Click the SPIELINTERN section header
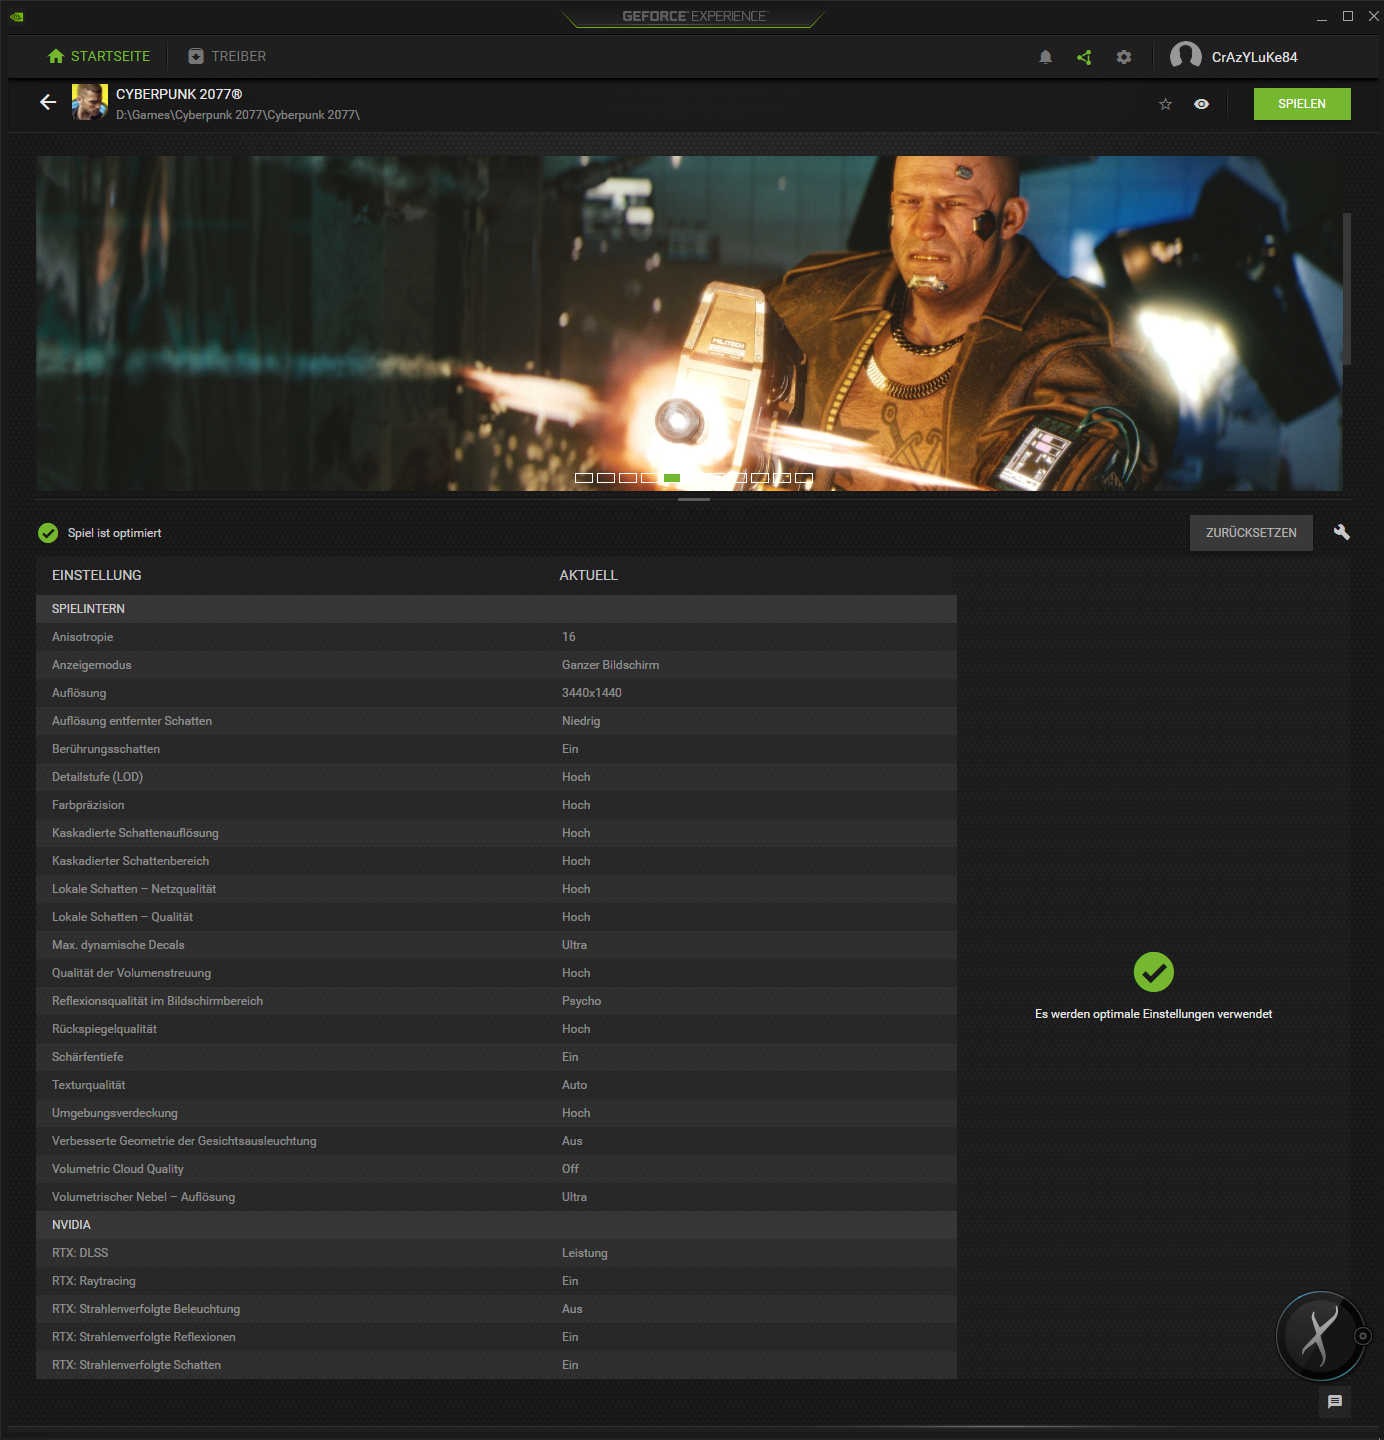 coord(496,609)
